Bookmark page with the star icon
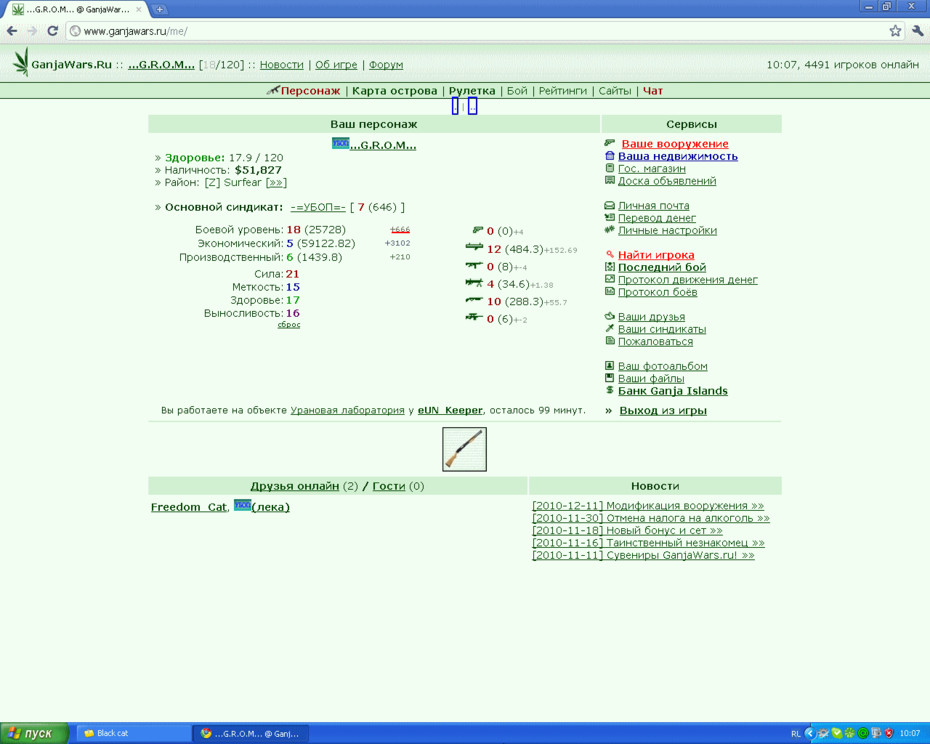The width and height of the screenshot is (930, 744). (x=895, y=31)
